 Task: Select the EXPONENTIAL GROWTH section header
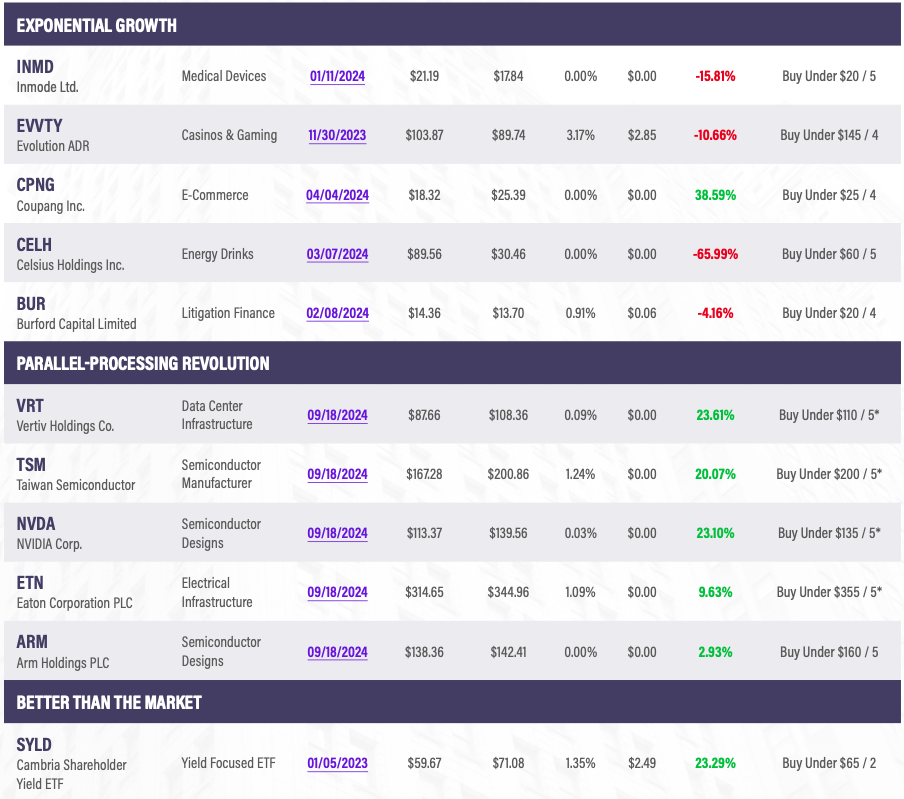tap(452, 25)
